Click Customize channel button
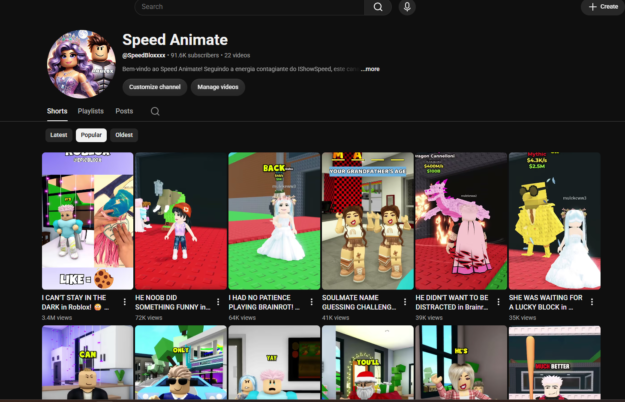 (155, 87)
